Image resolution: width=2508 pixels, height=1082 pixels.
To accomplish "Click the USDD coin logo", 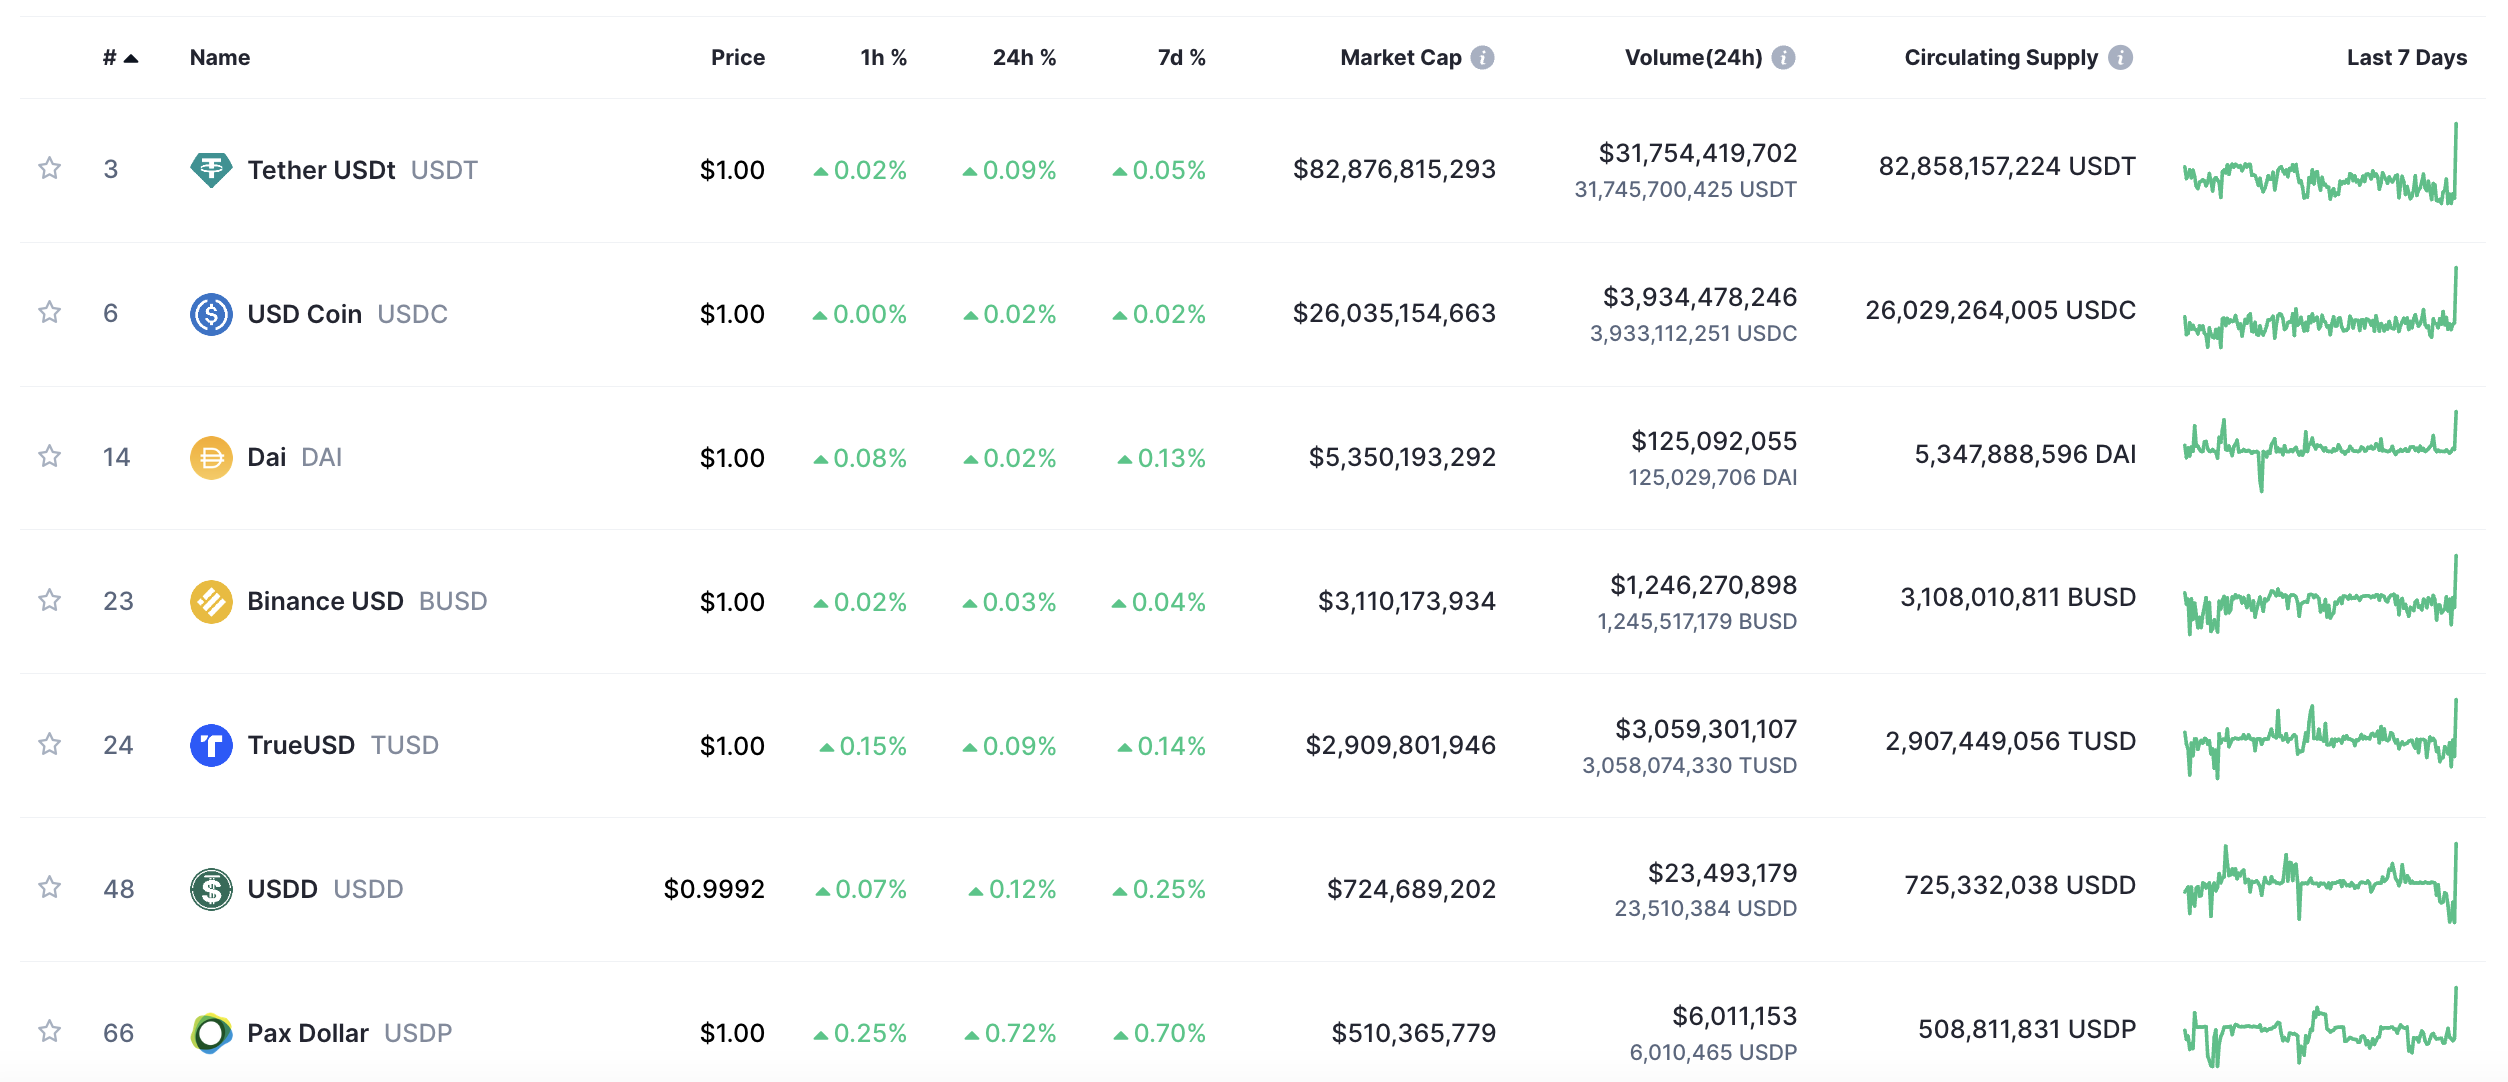I will [211, 889].
